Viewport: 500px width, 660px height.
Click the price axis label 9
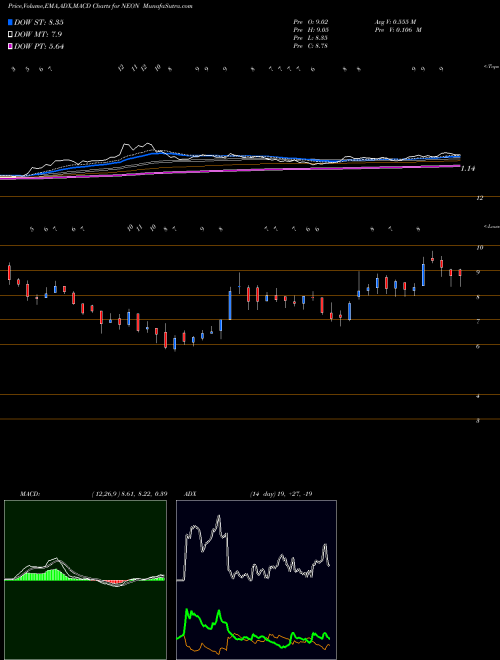click(478, 272)
